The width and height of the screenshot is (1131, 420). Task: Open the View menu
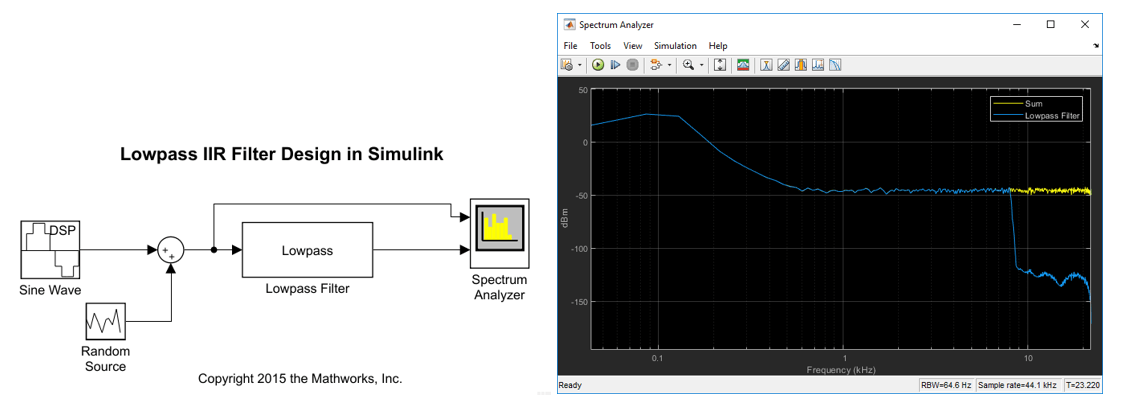click(x=633, y=45)
